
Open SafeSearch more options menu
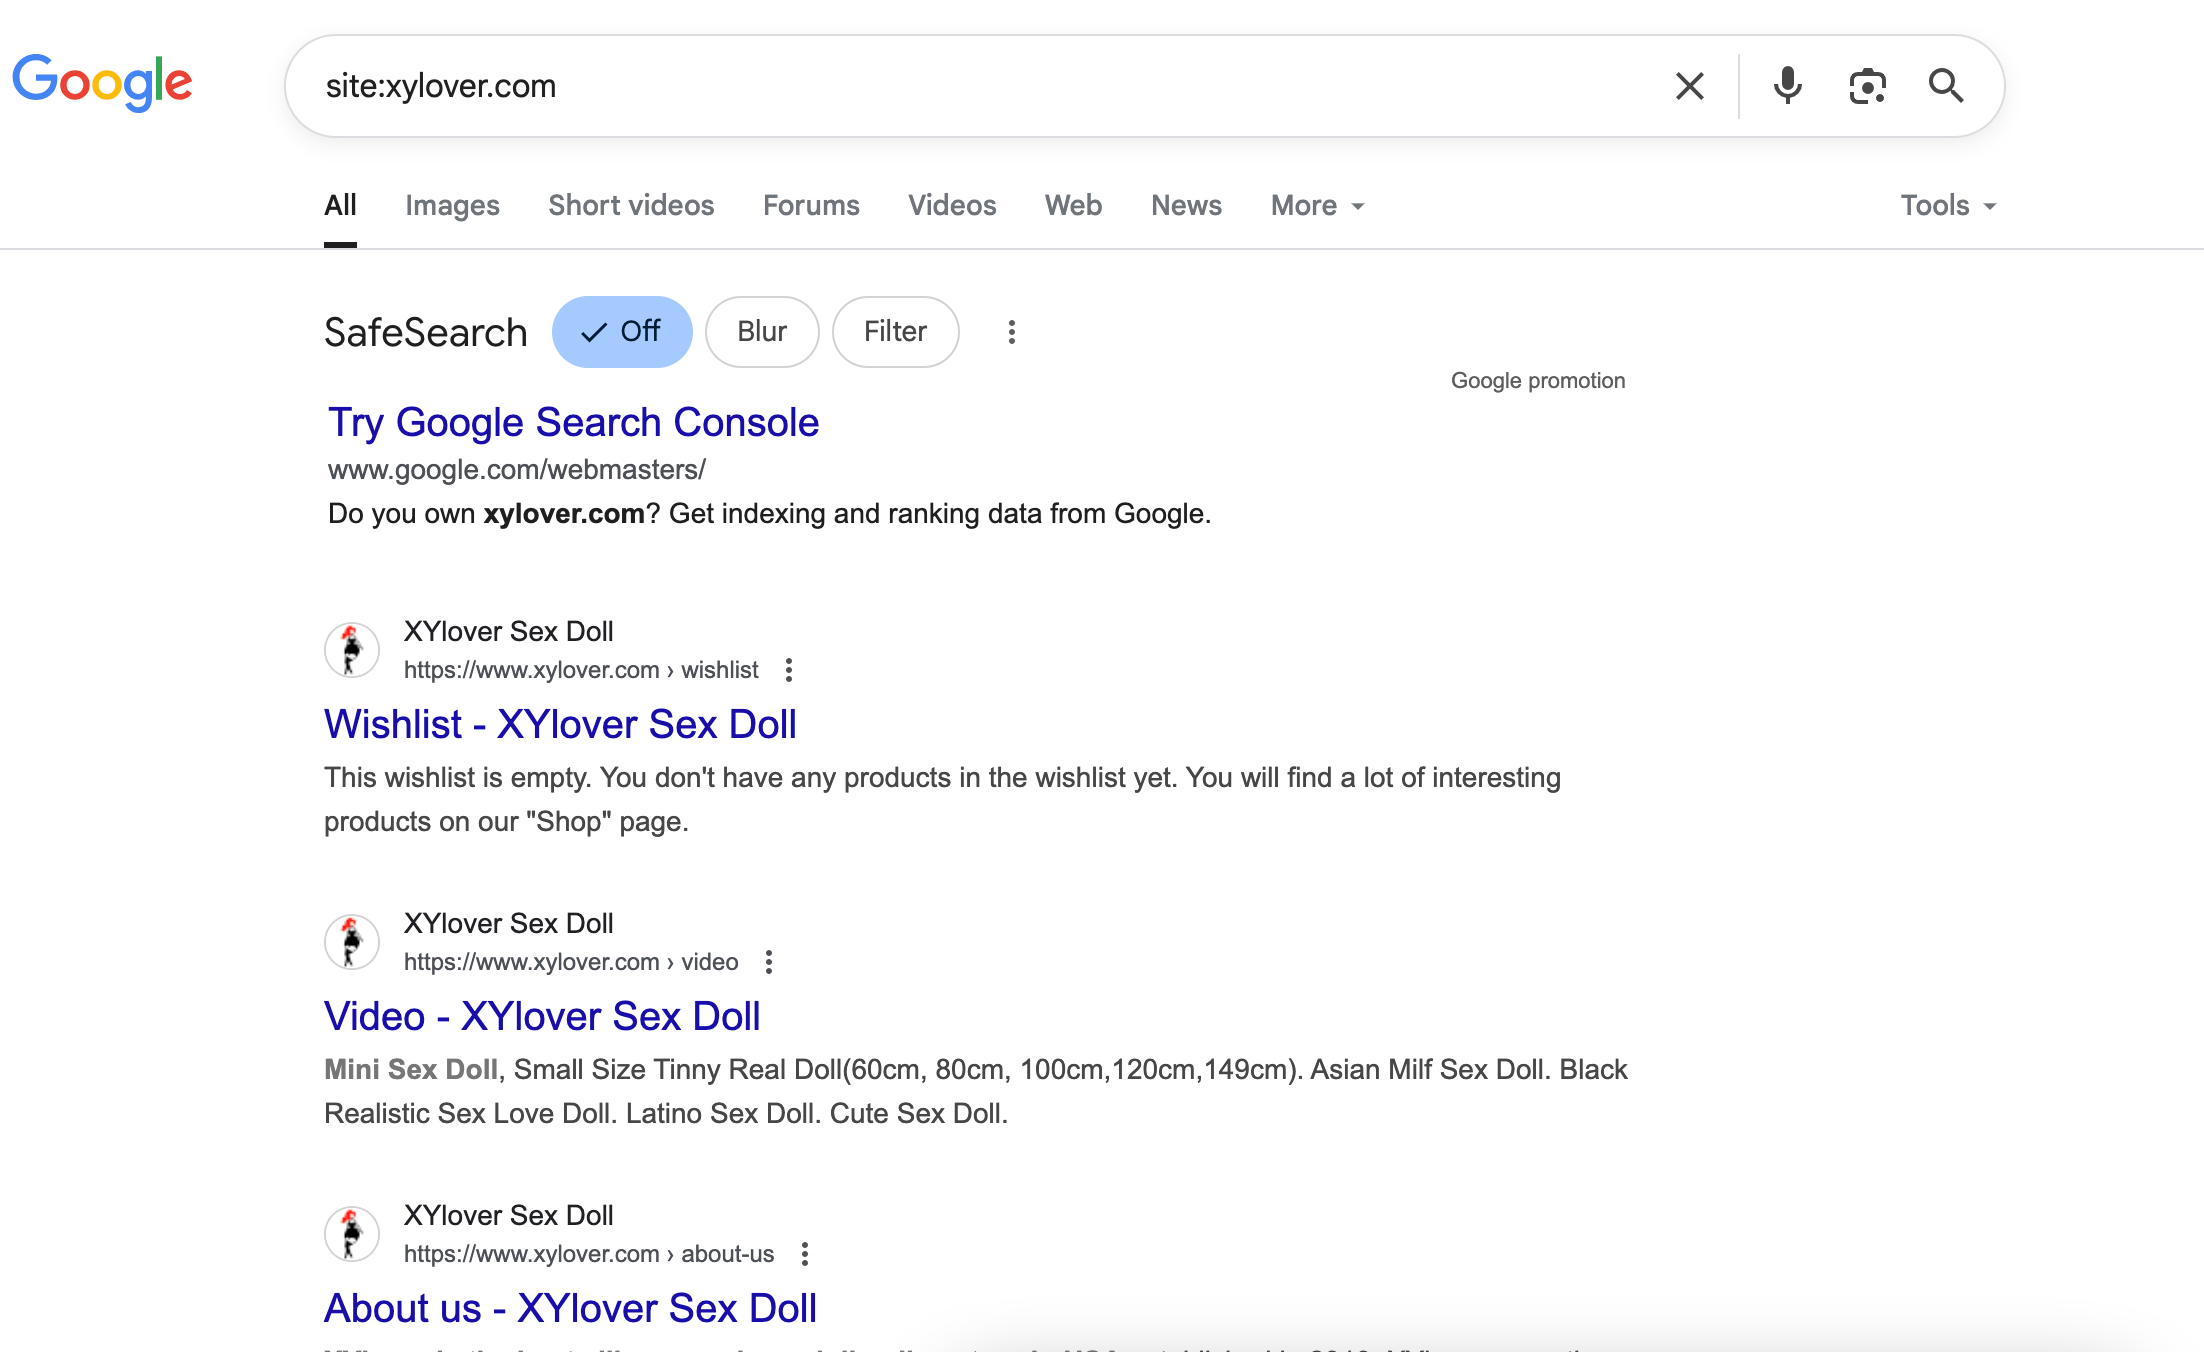pos(1012,332)
